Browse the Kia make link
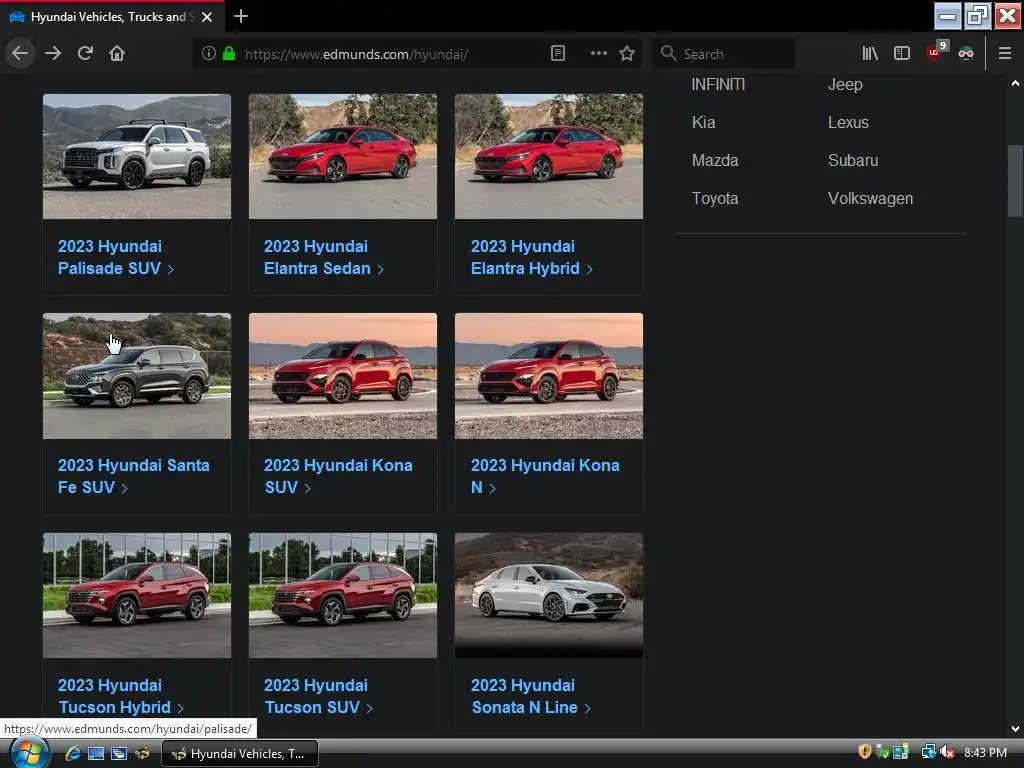This screenshot has height=768, width=1024. click(x=703, y=122)
